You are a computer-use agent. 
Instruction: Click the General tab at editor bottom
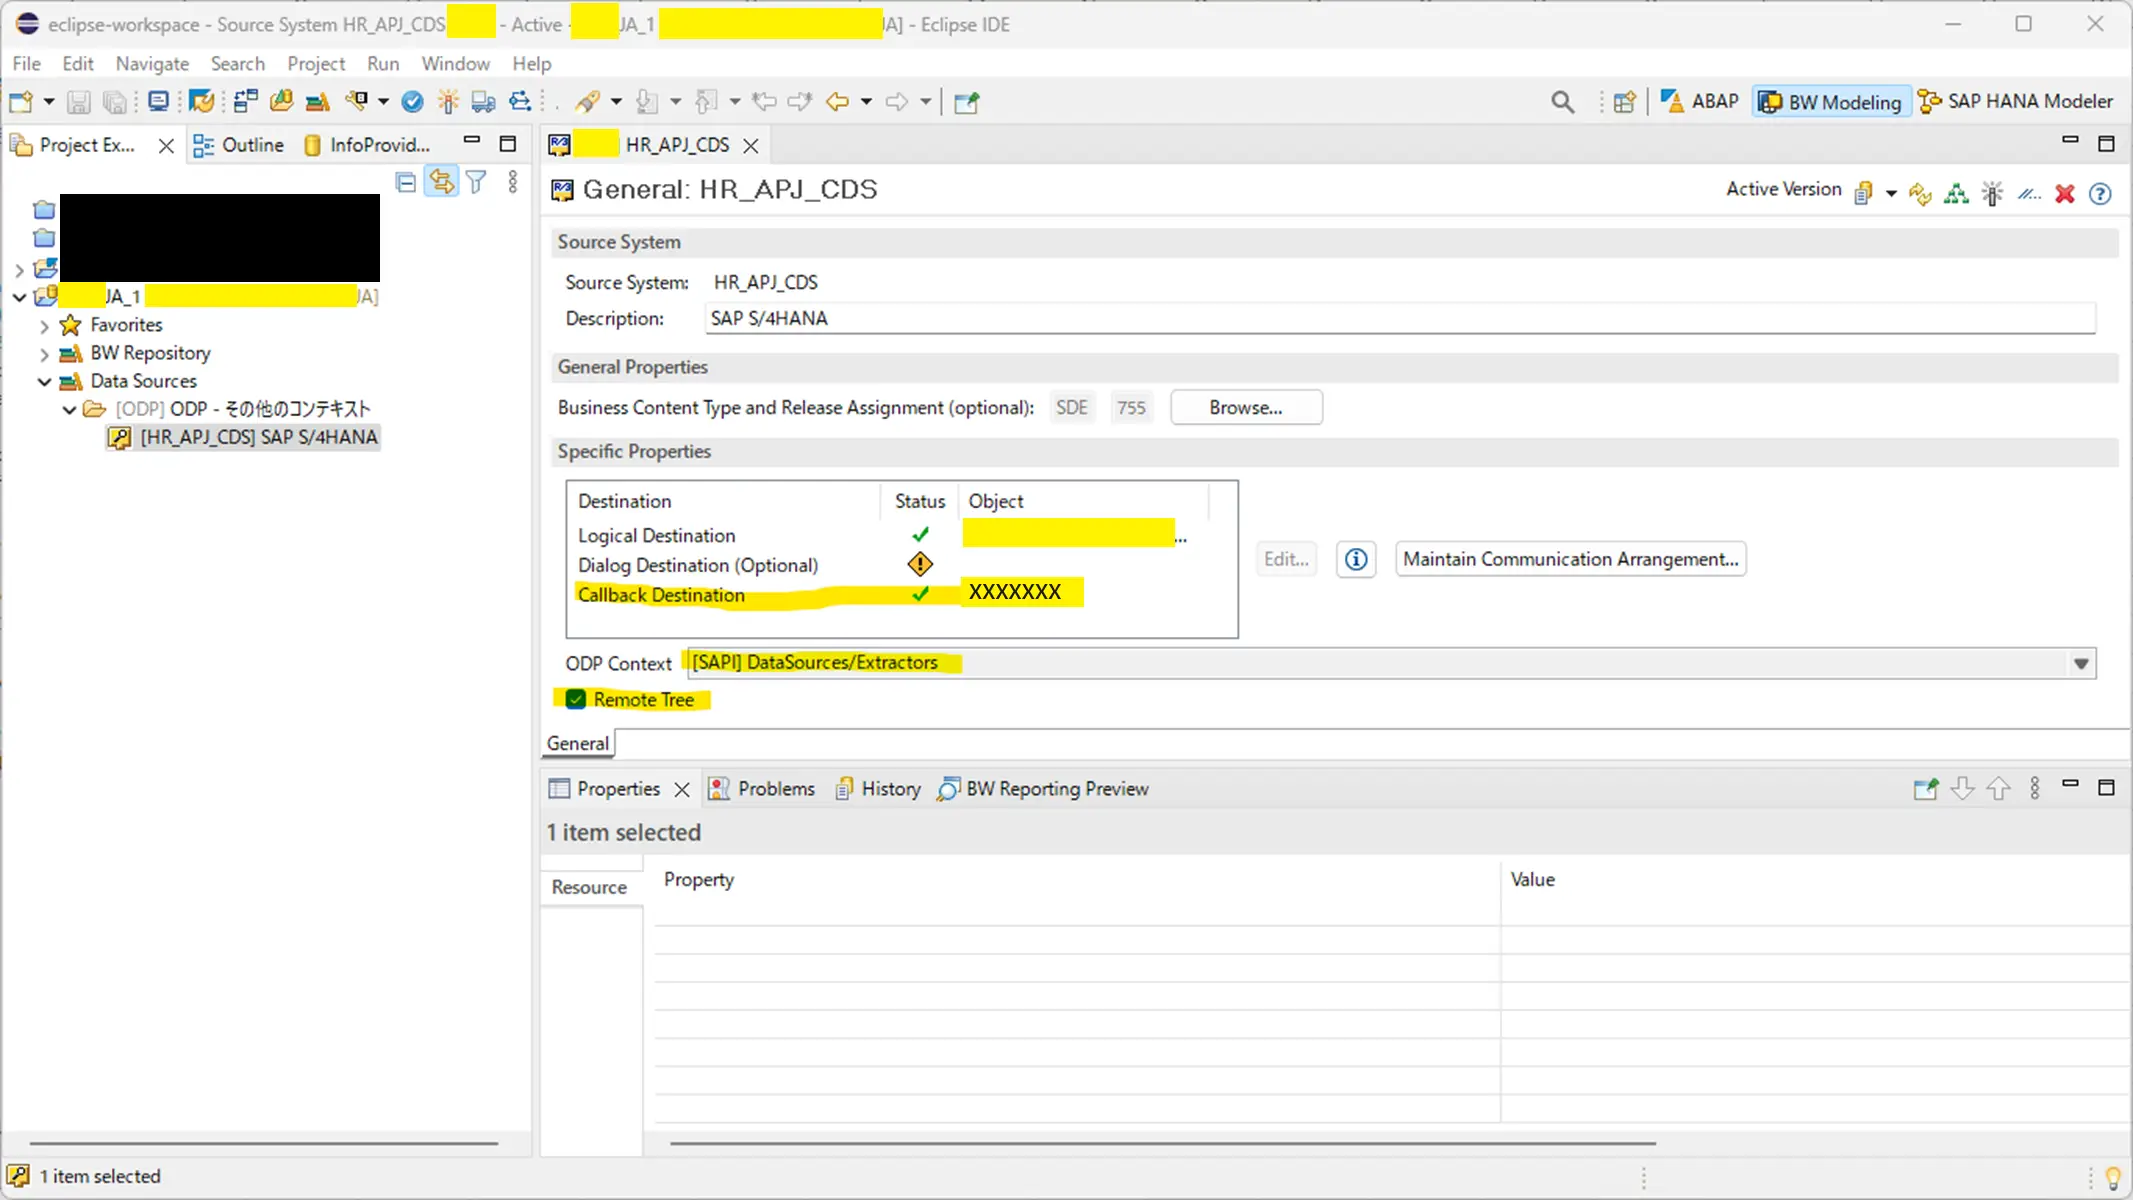pos(578,743)
